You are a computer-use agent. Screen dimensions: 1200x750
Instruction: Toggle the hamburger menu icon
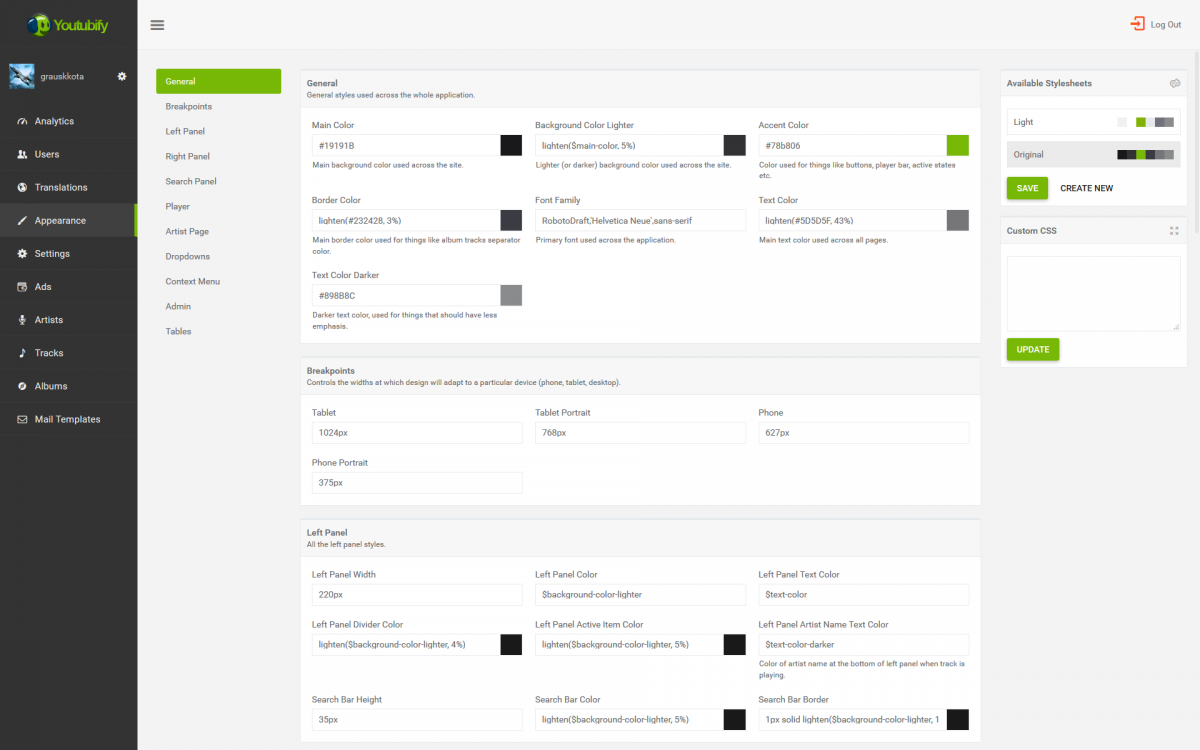point(157,25)
